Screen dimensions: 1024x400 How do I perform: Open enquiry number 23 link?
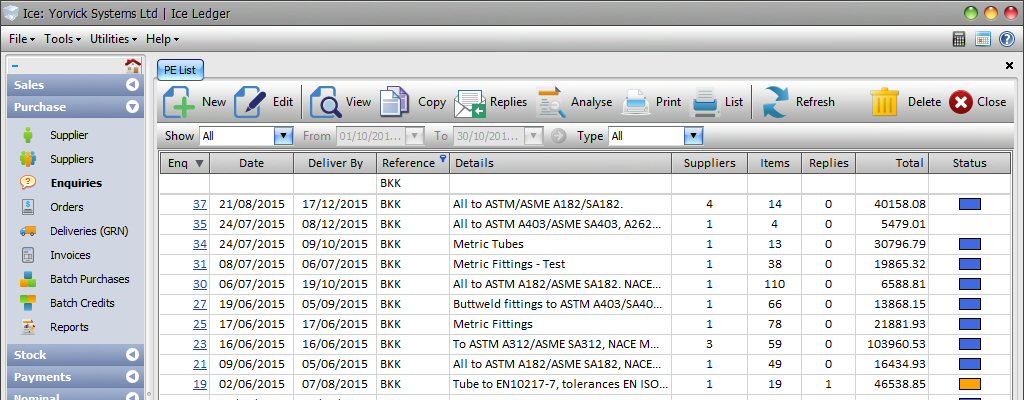(200, 344)
